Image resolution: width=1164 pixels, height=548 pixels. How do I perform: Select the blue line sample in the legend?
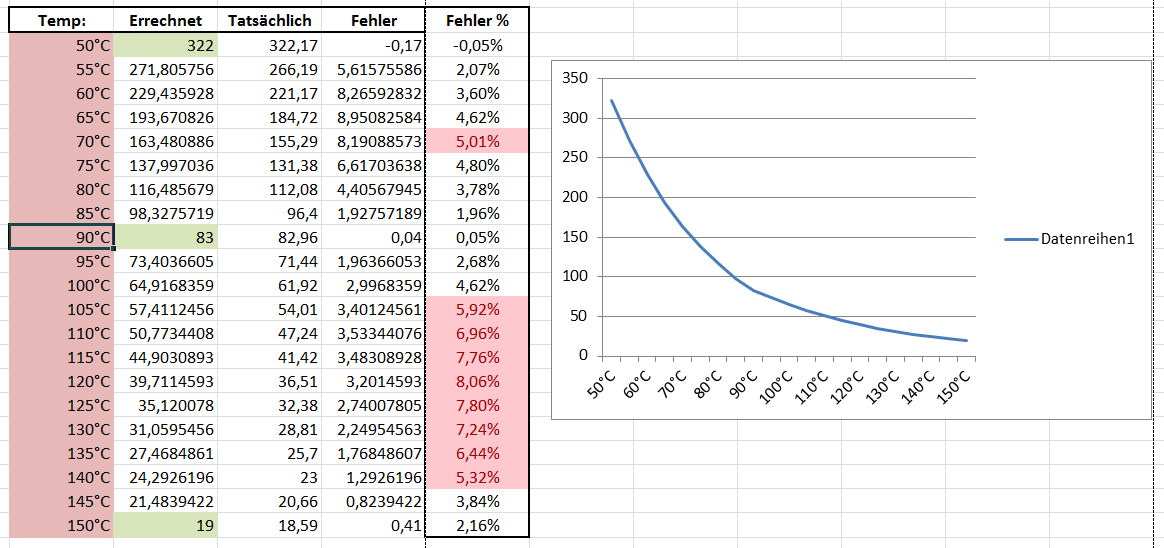tap(1020, 239)
